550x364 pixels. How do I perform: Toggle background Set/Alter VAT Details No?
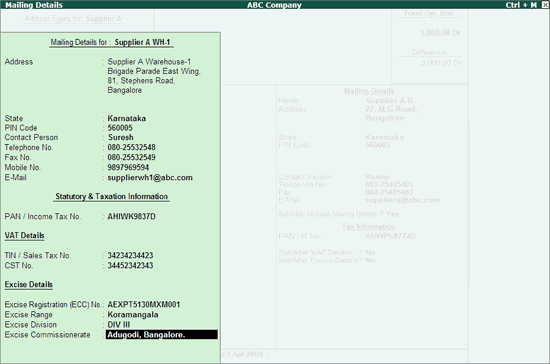point(370,252)
